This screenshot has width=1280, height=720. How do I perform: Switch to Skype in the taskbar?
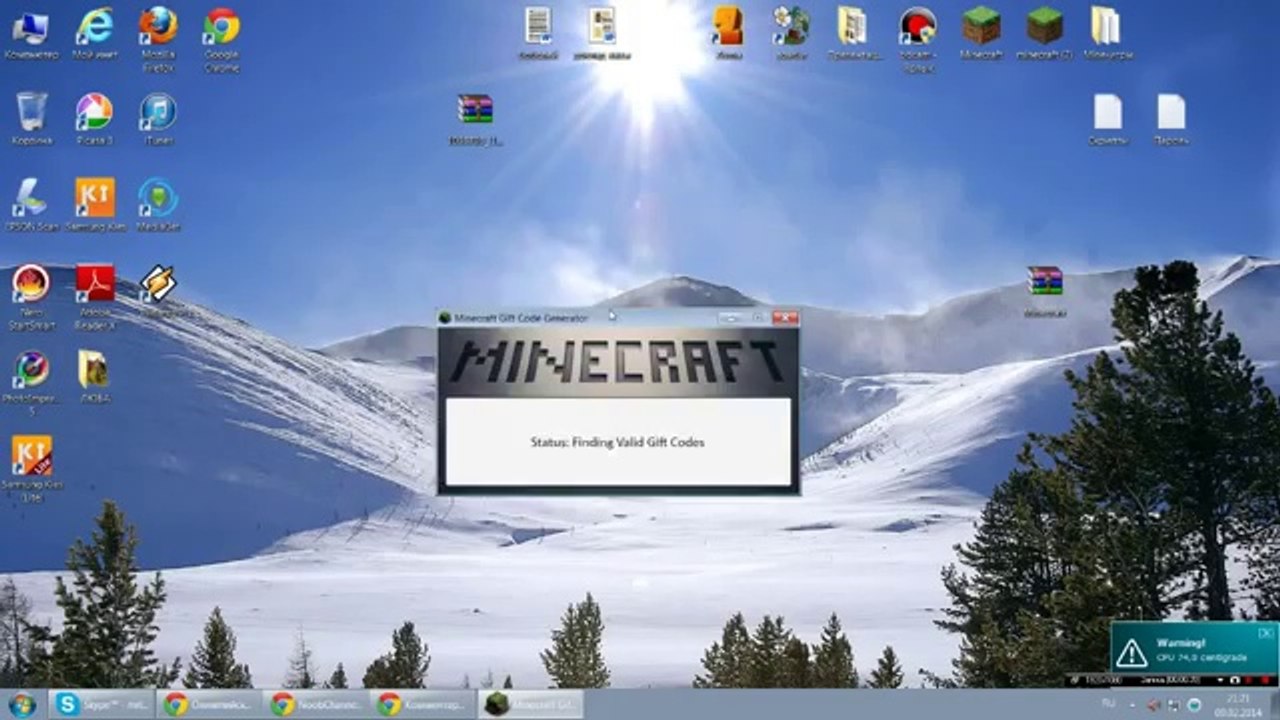(x=103, y=704)
